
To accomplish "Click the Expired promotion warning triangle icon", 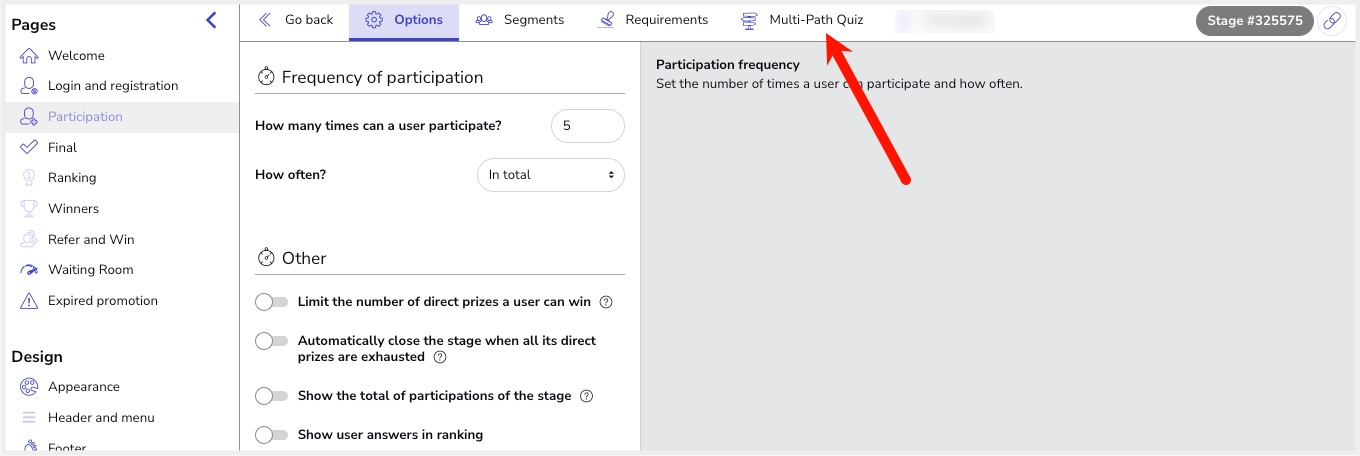I will click(x=29, y=301).
